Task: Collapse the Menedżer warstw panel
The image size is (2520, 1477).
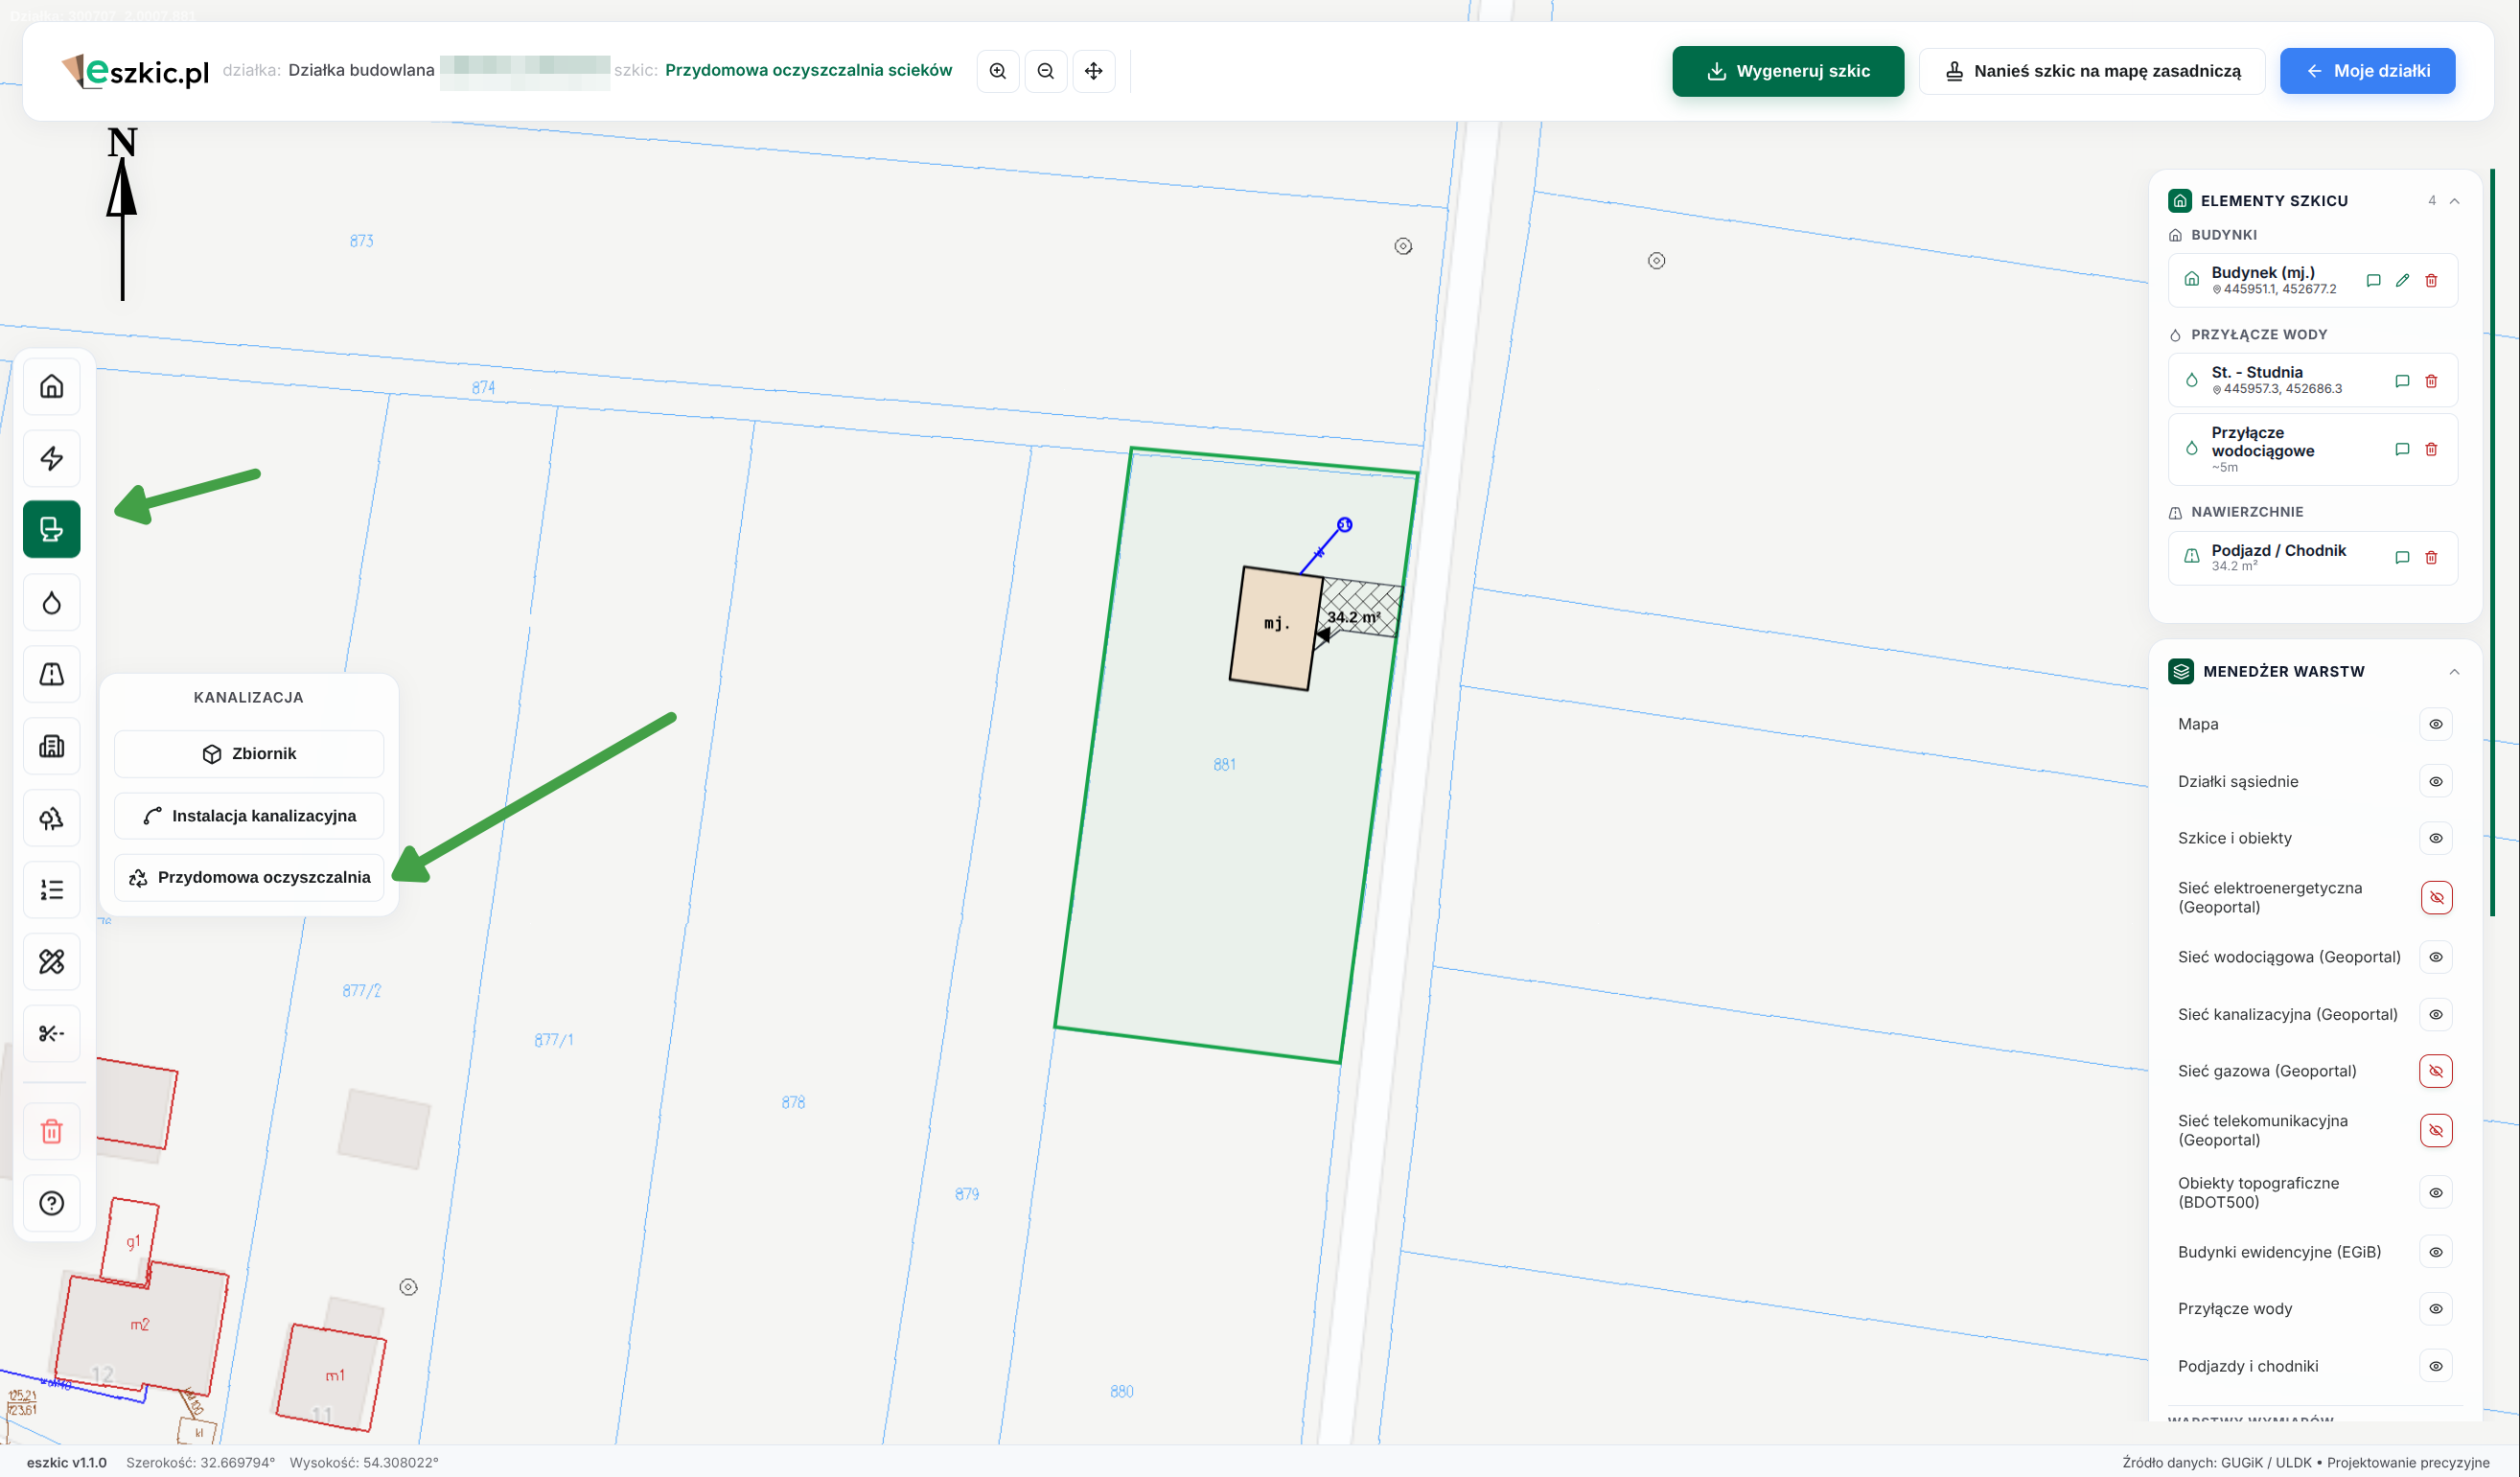Action: tap(2454, 672)
